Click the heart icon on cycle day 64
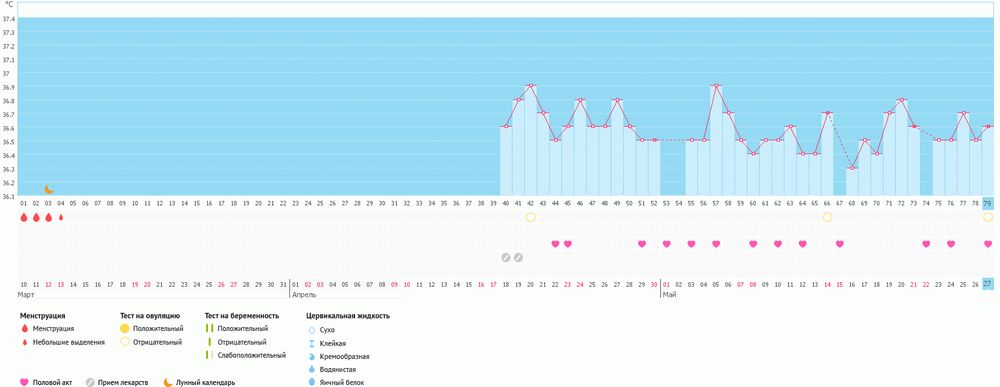Screen dimensions: 1000x387 (x=802, y=244)
